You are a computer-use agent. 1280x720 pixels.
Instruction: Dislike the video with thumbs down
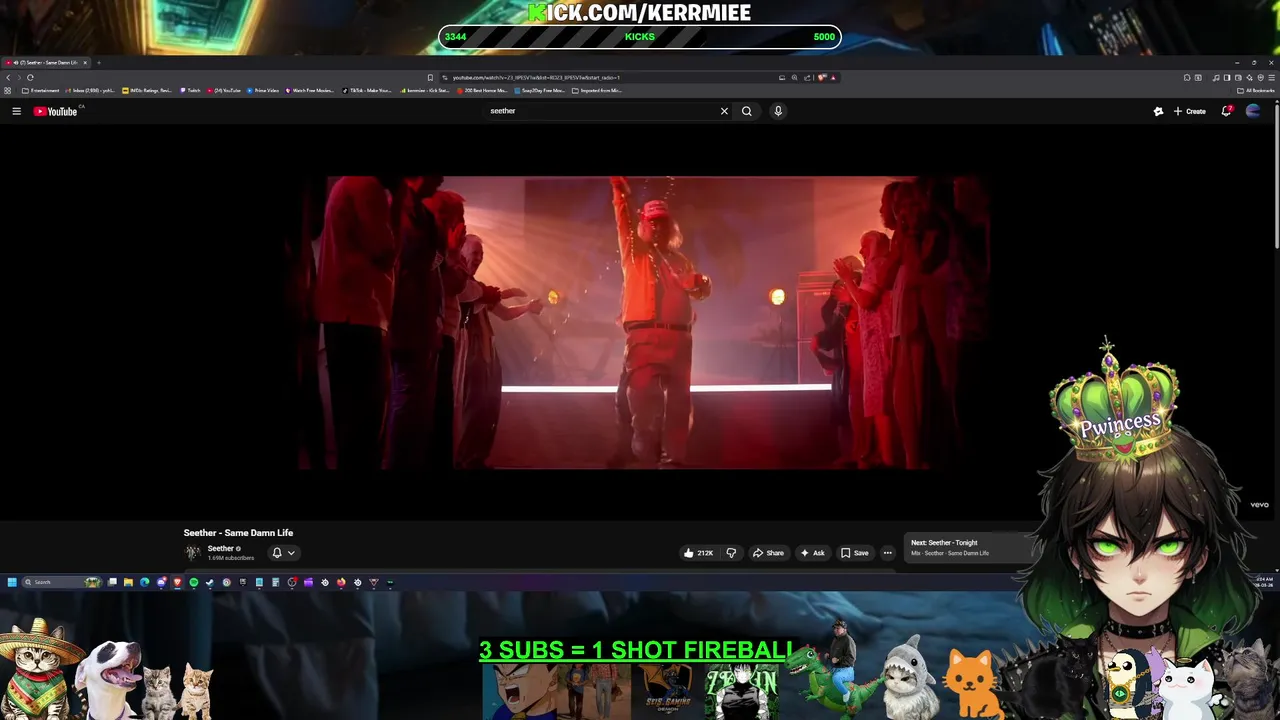tap(731, 553)
